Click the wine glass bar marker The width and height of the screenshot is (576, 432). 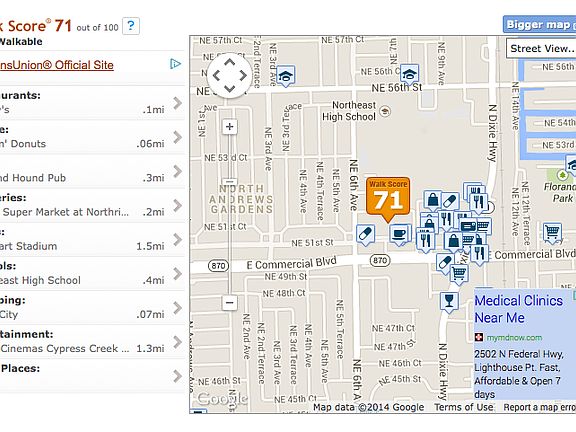point(449,302)
